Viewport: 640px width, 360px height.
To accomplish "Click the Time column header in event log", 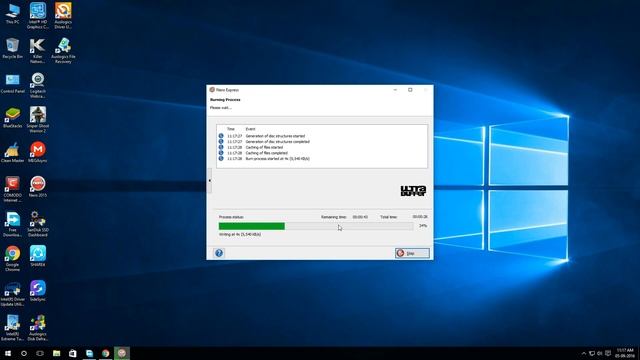I will tap(231, 129).
